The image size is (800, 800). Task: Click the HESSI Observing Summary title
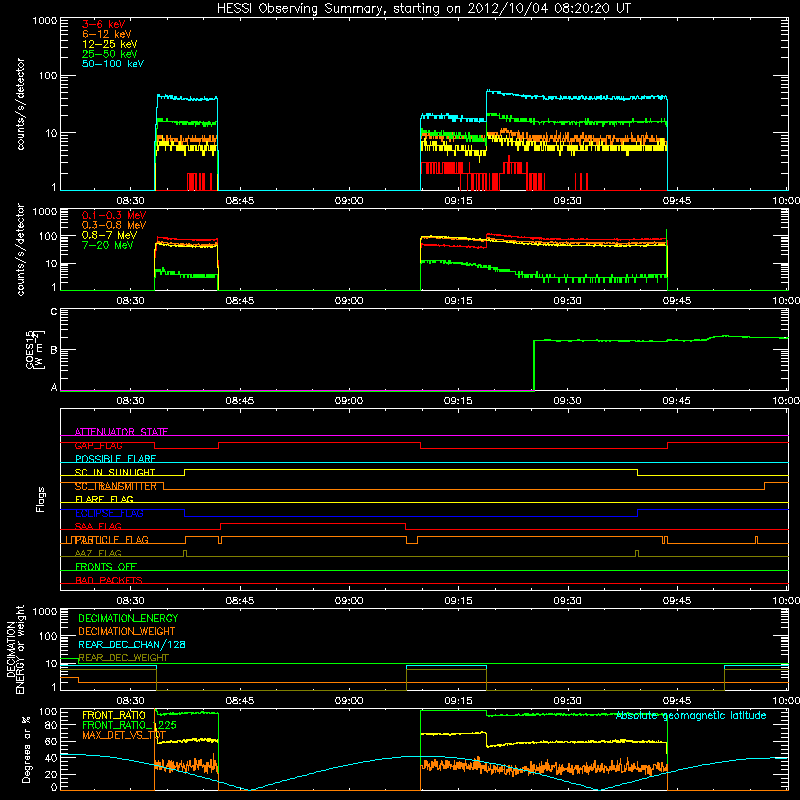pyautogui.click(x=423, y=9)
